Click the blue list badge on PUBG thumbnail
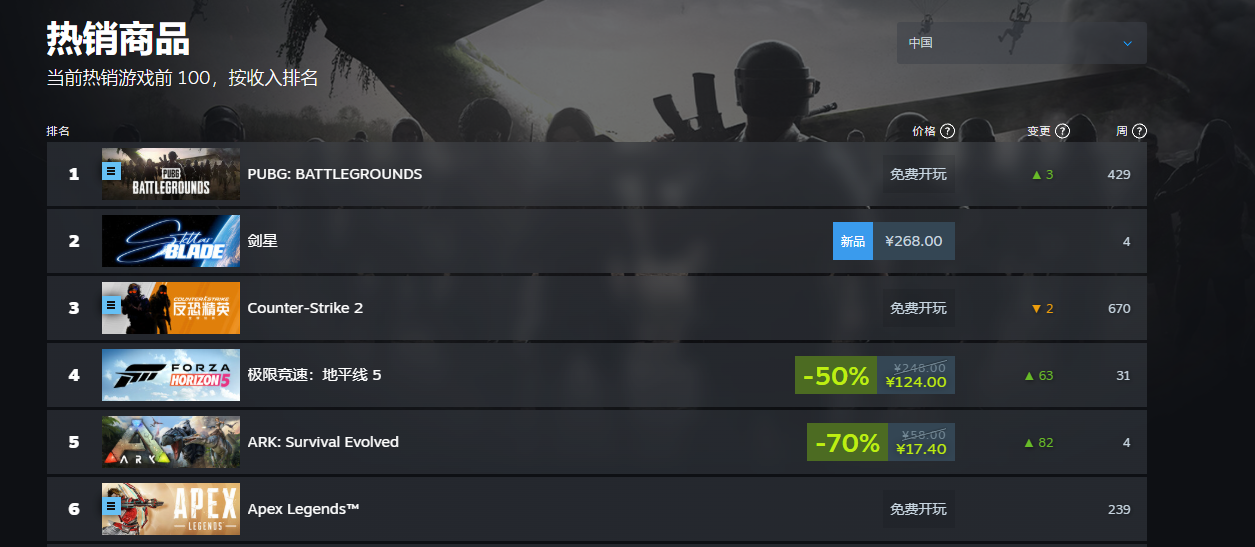The image size is (1255, 547). (112, 170)
